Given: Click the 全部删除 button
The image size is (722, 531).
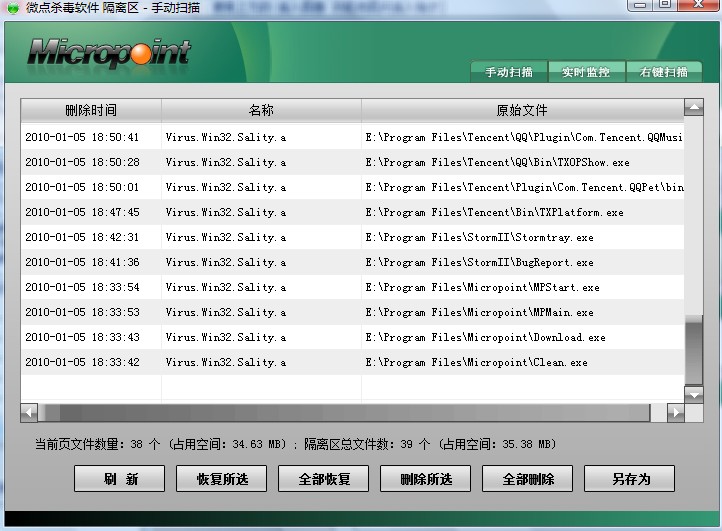Looking at the screenshot, I should (x=527, y=478).
